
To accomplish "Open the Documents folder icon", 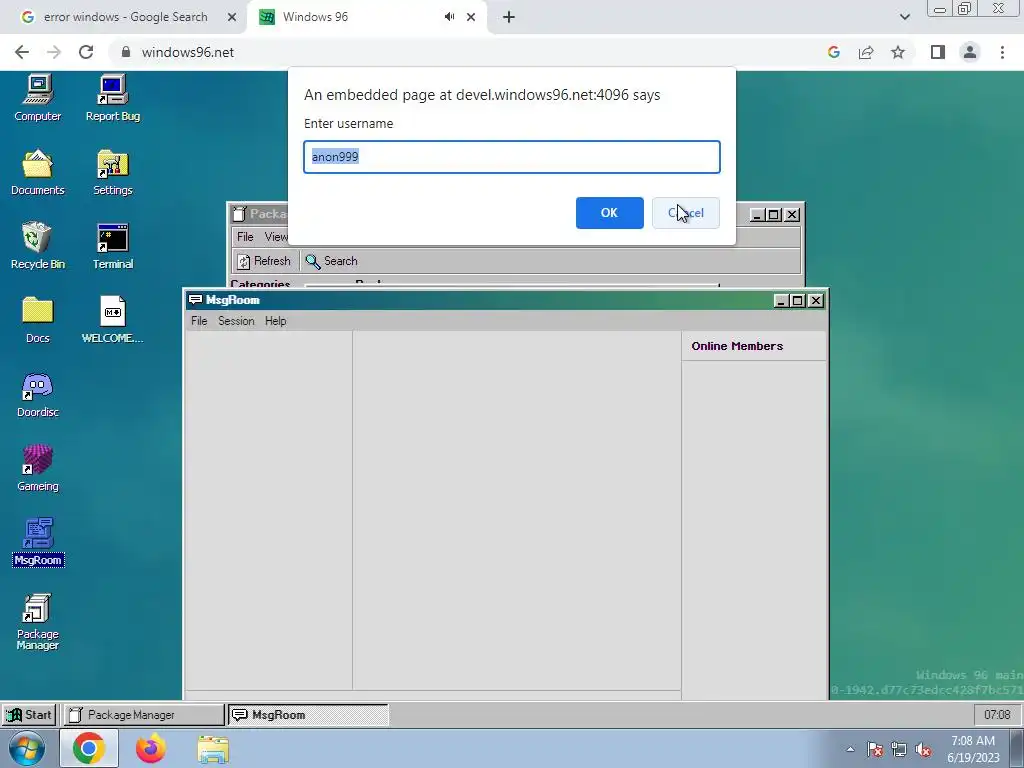I will coord(38,172).
